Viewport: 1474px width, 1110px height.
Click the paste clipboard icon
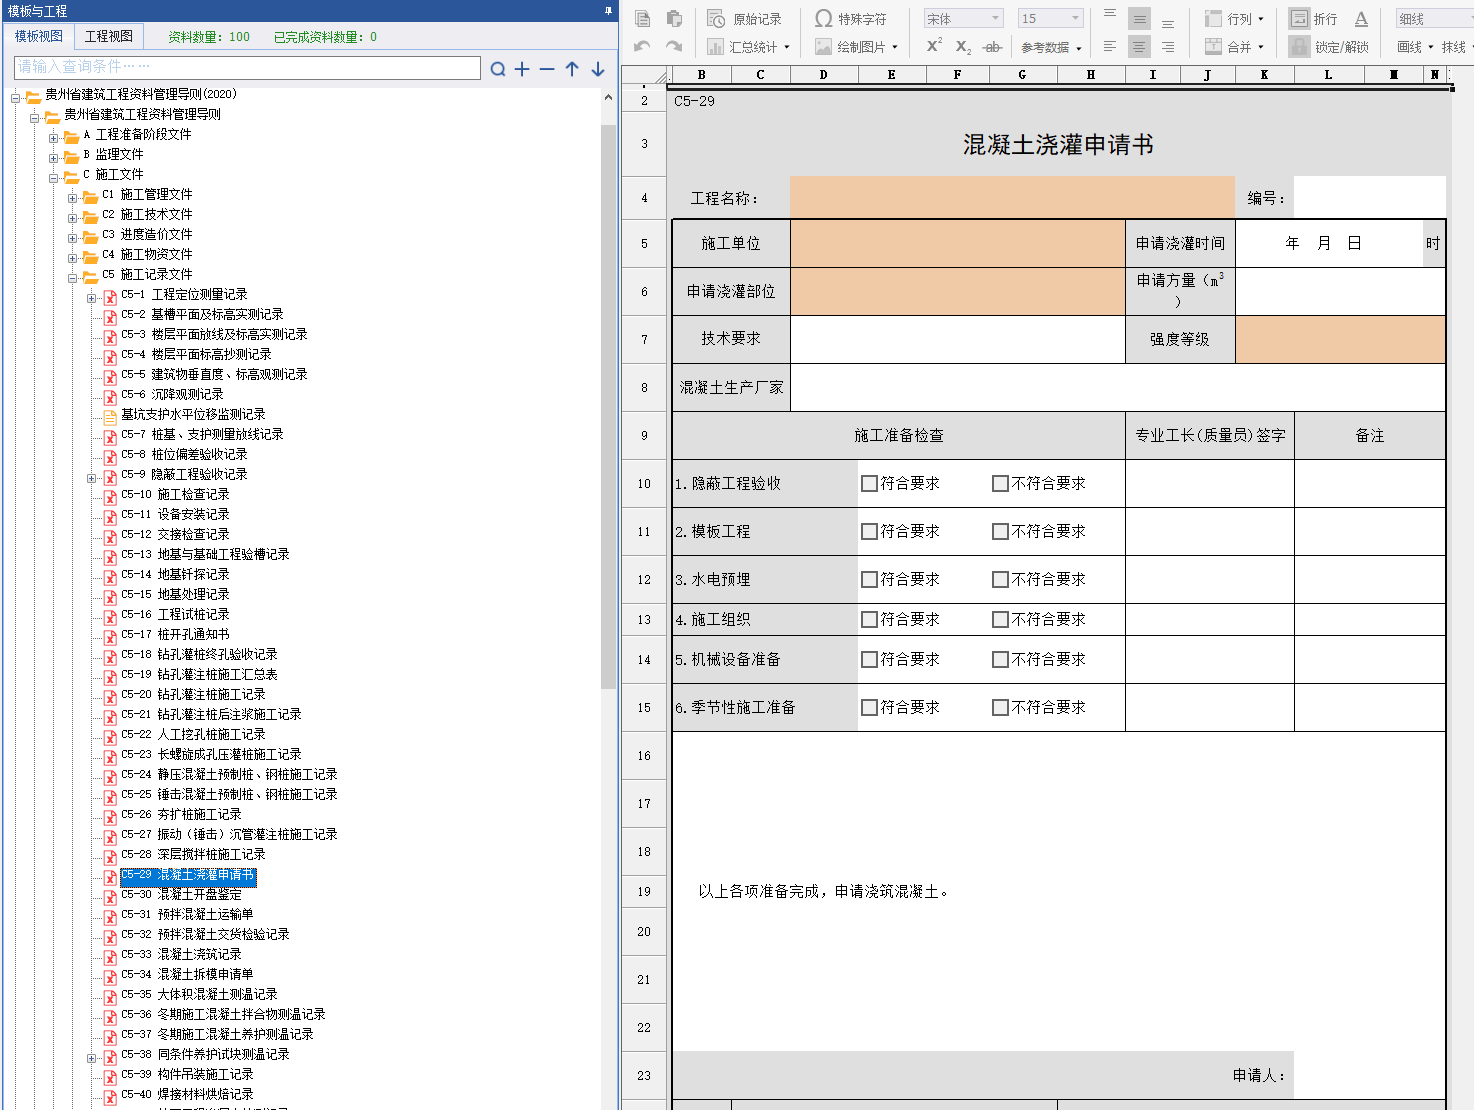pyautogui.click(x=674, y=19)
